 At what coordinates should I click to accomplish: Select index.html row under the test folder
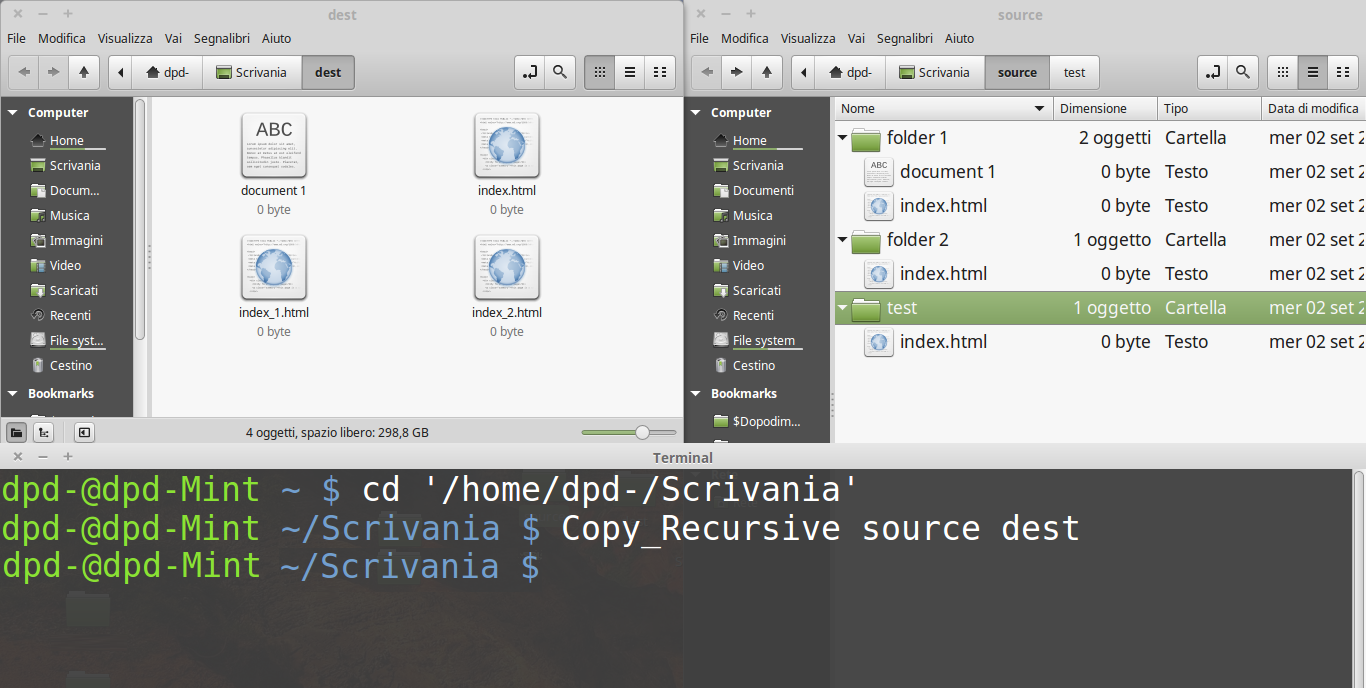tap(1100, 341)
